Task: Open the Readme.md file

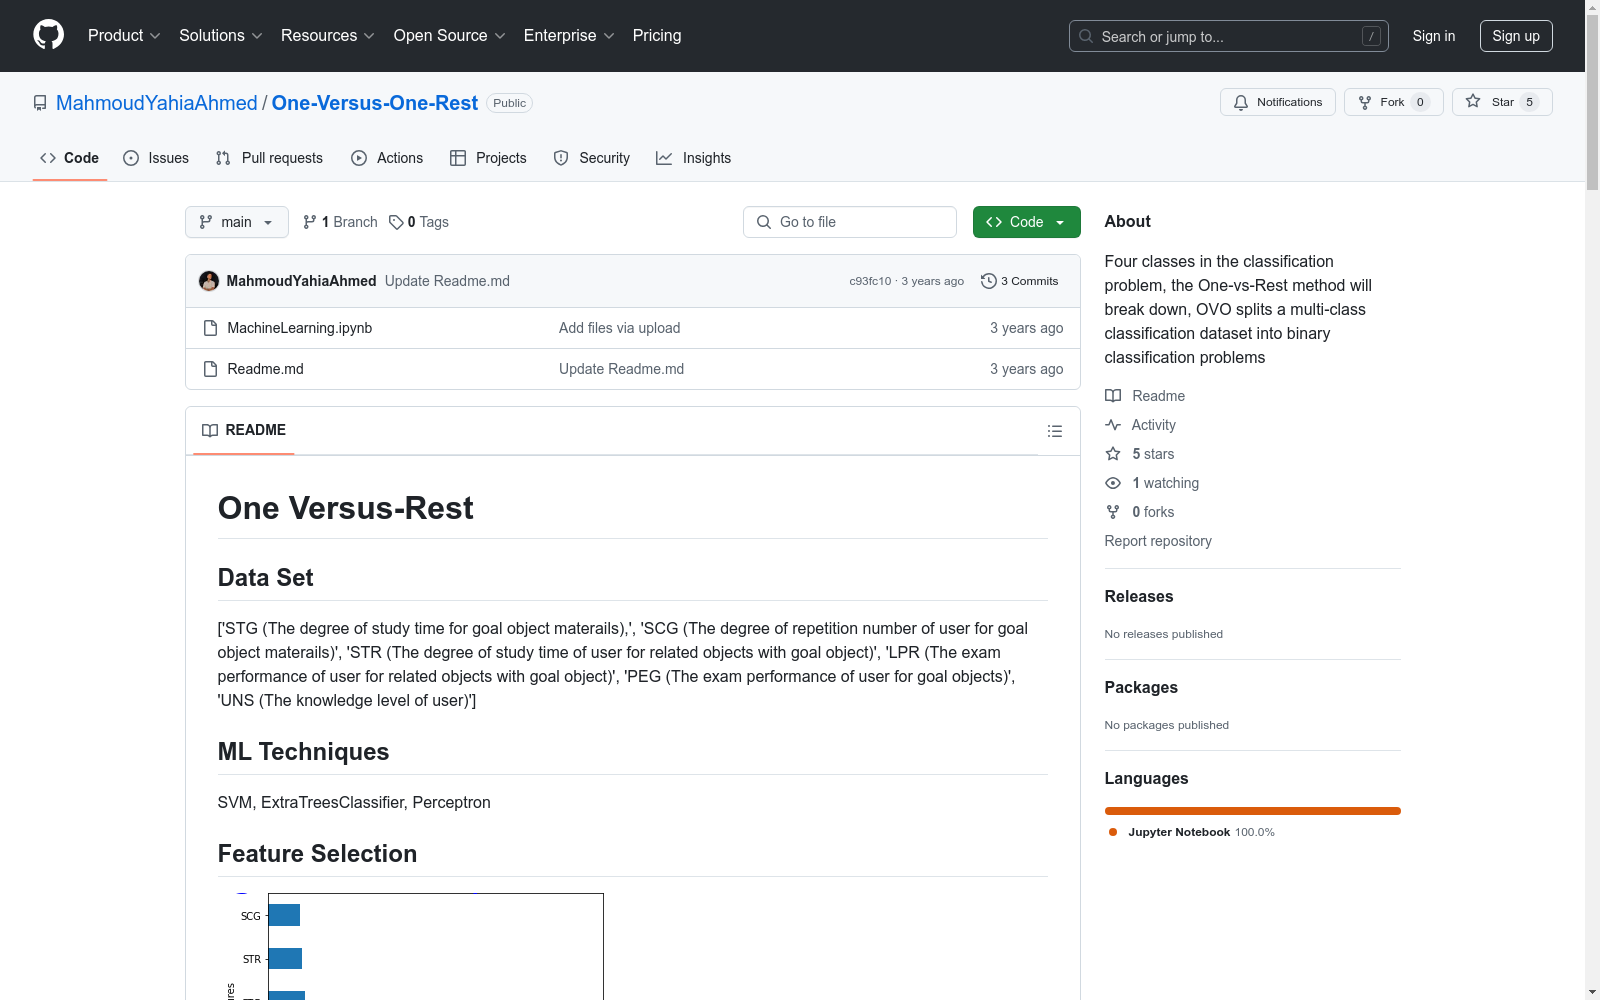Action: 265,369
